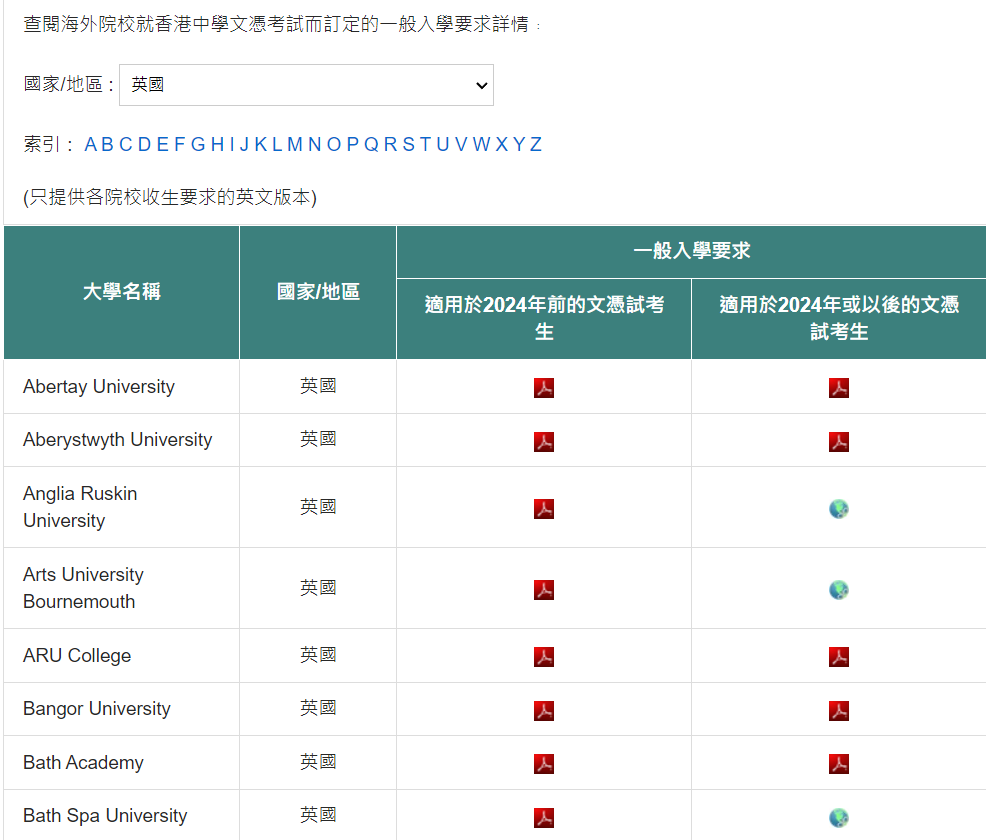Jump to index letter A
Viewport: 986px width, 840px height.
pos(91,145)
